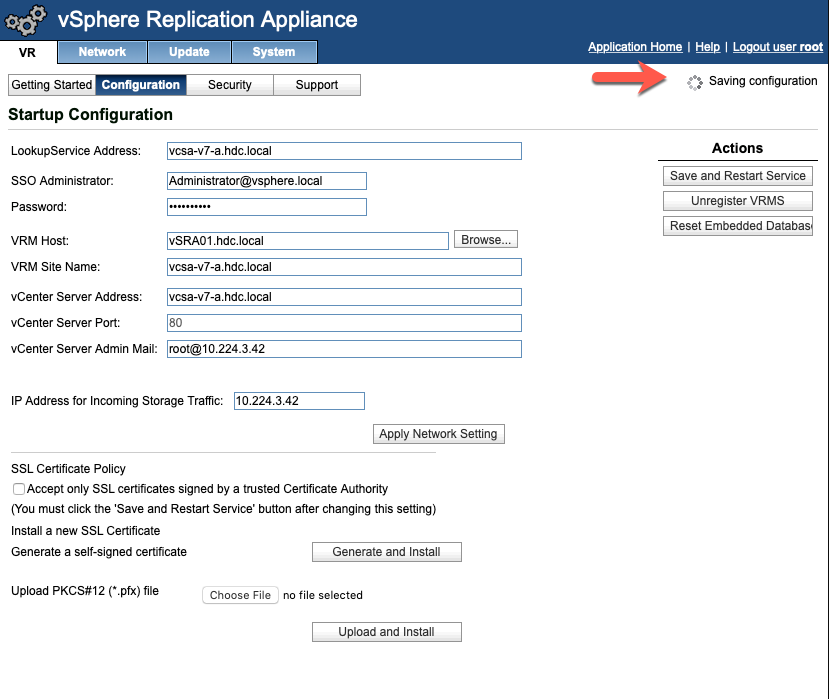Click 'Generate a self-signed certificate' text

click(99, 551)
